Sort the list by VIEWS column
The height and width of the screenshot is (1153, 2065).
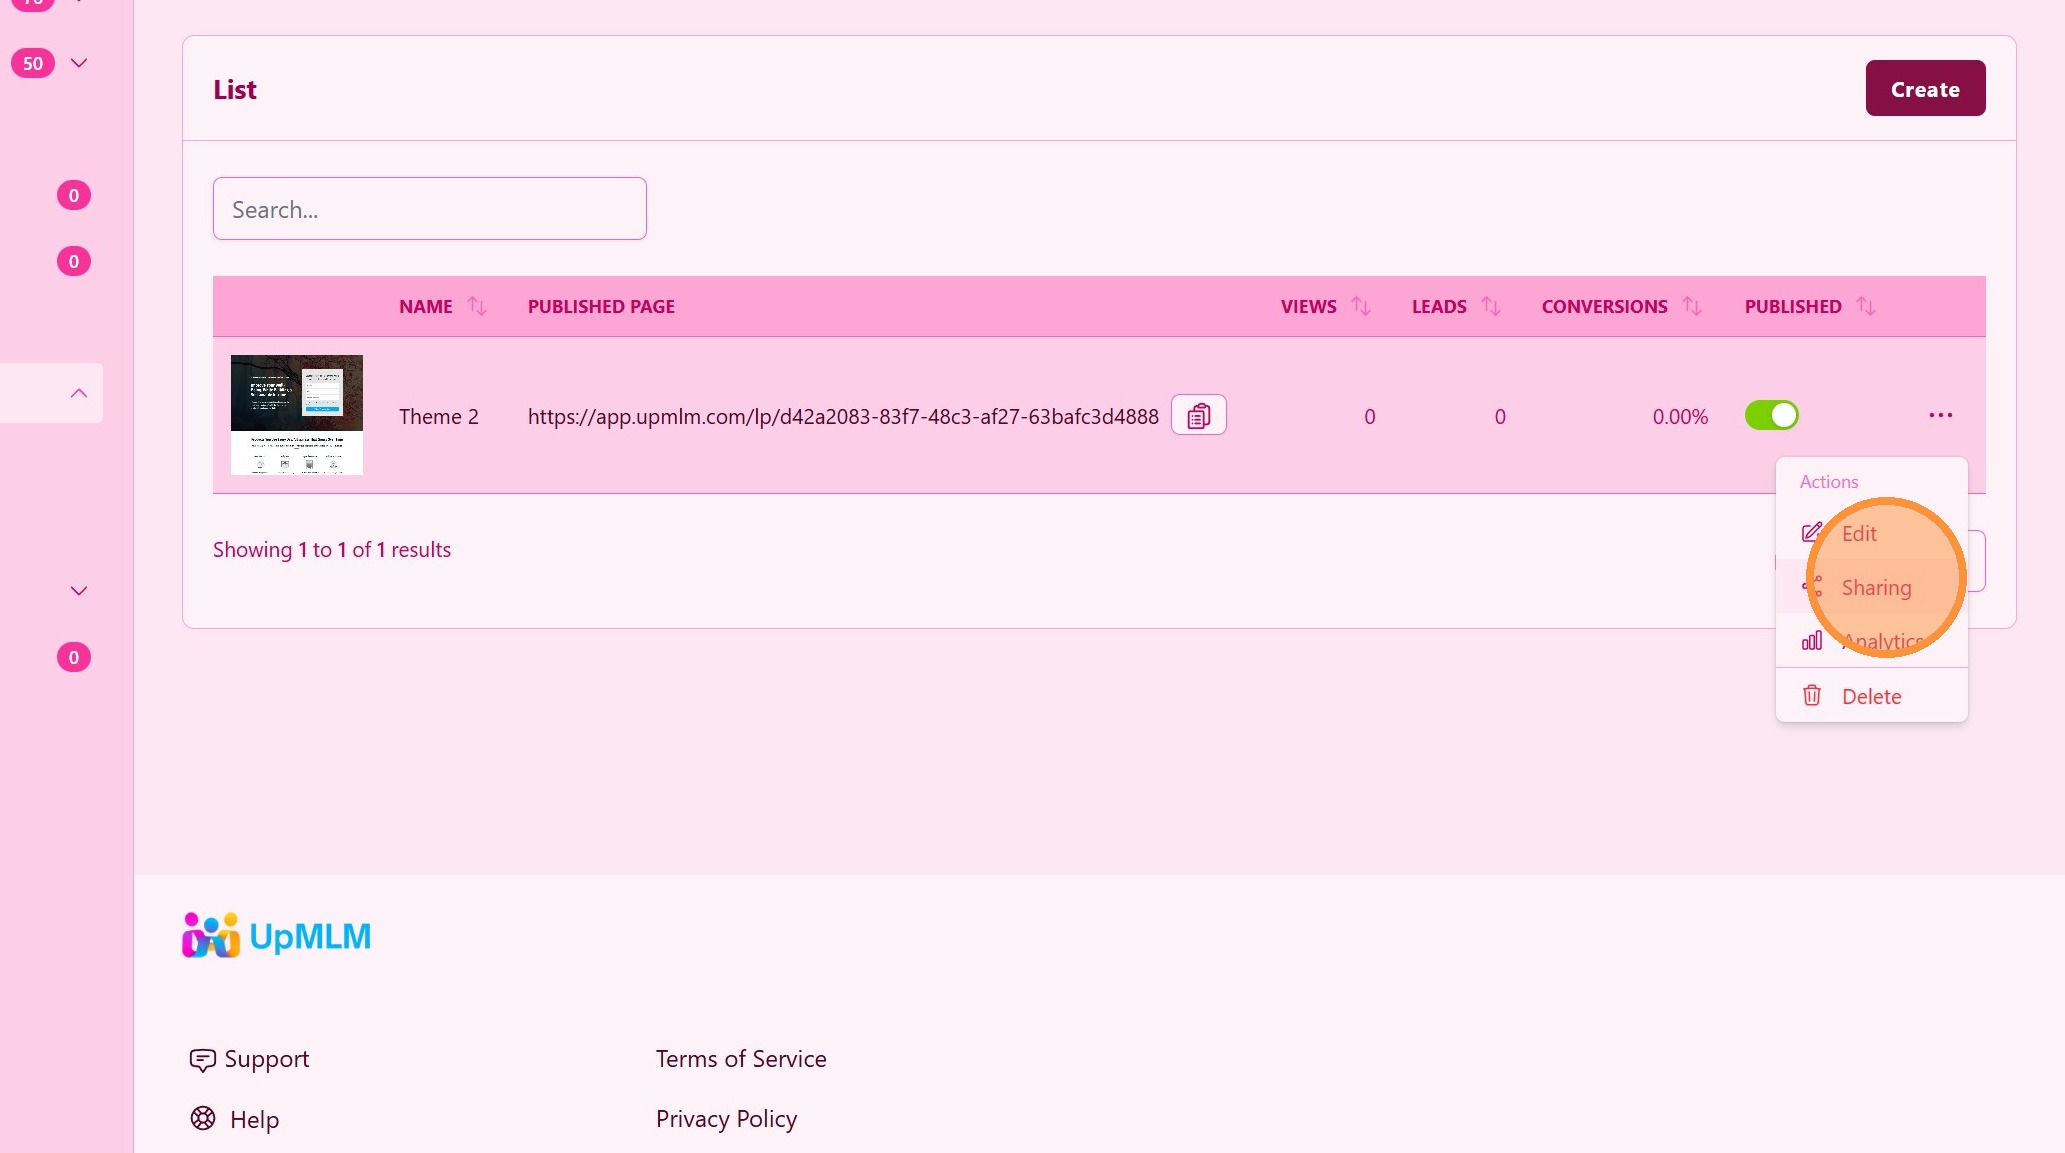coord(1361,306)
